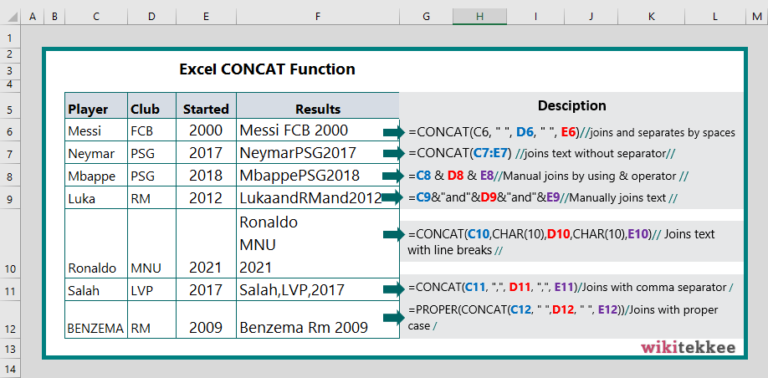768x378 pixels.
Task: Click the Desciption heading cell
Action: 572,106
